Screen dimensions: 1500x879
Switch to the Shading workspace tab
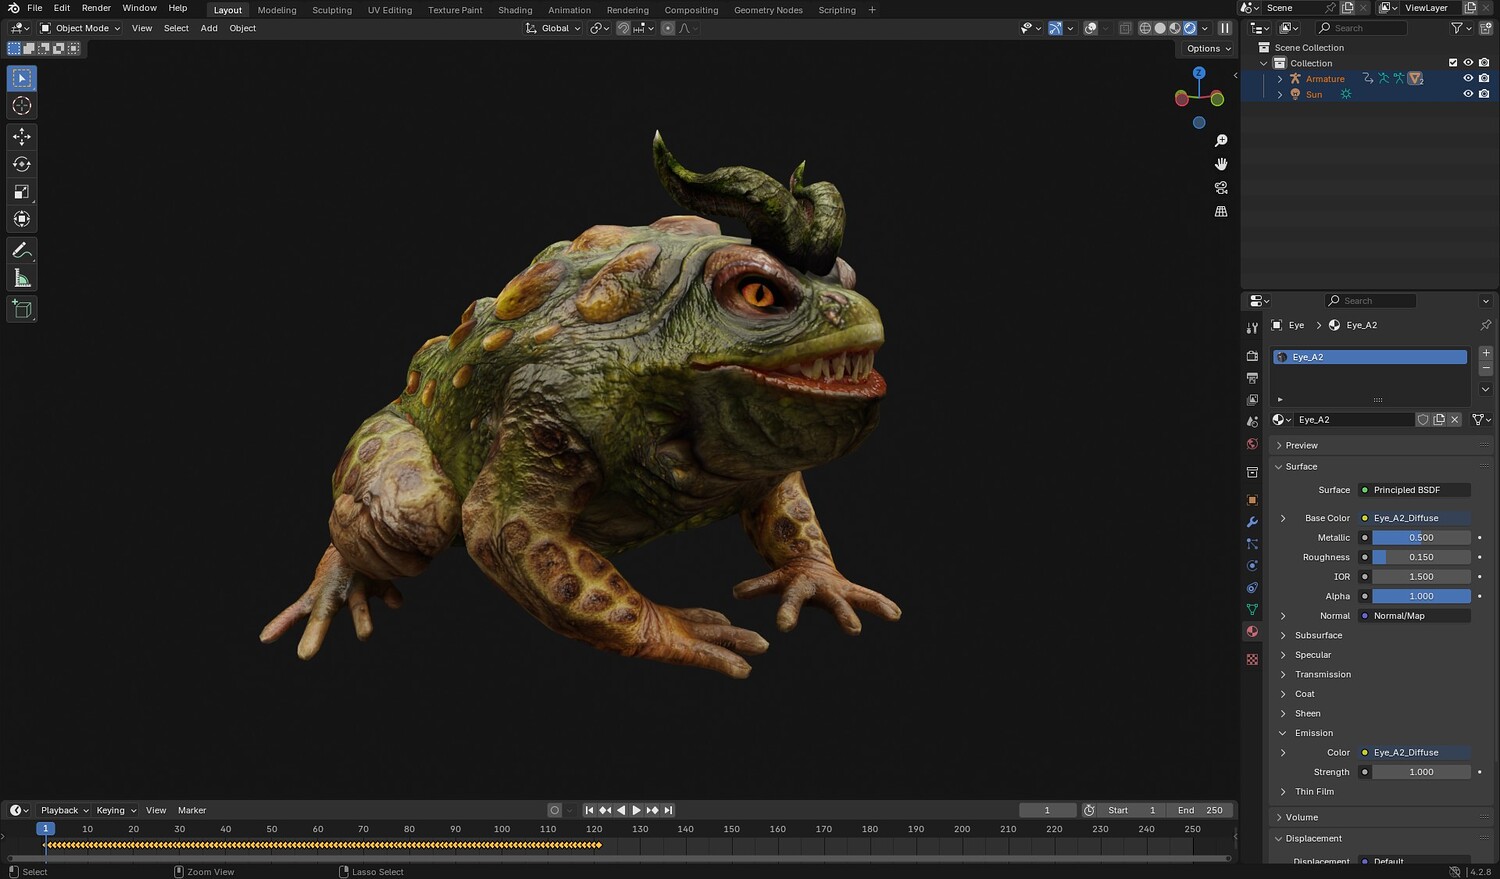pos(515,10)
